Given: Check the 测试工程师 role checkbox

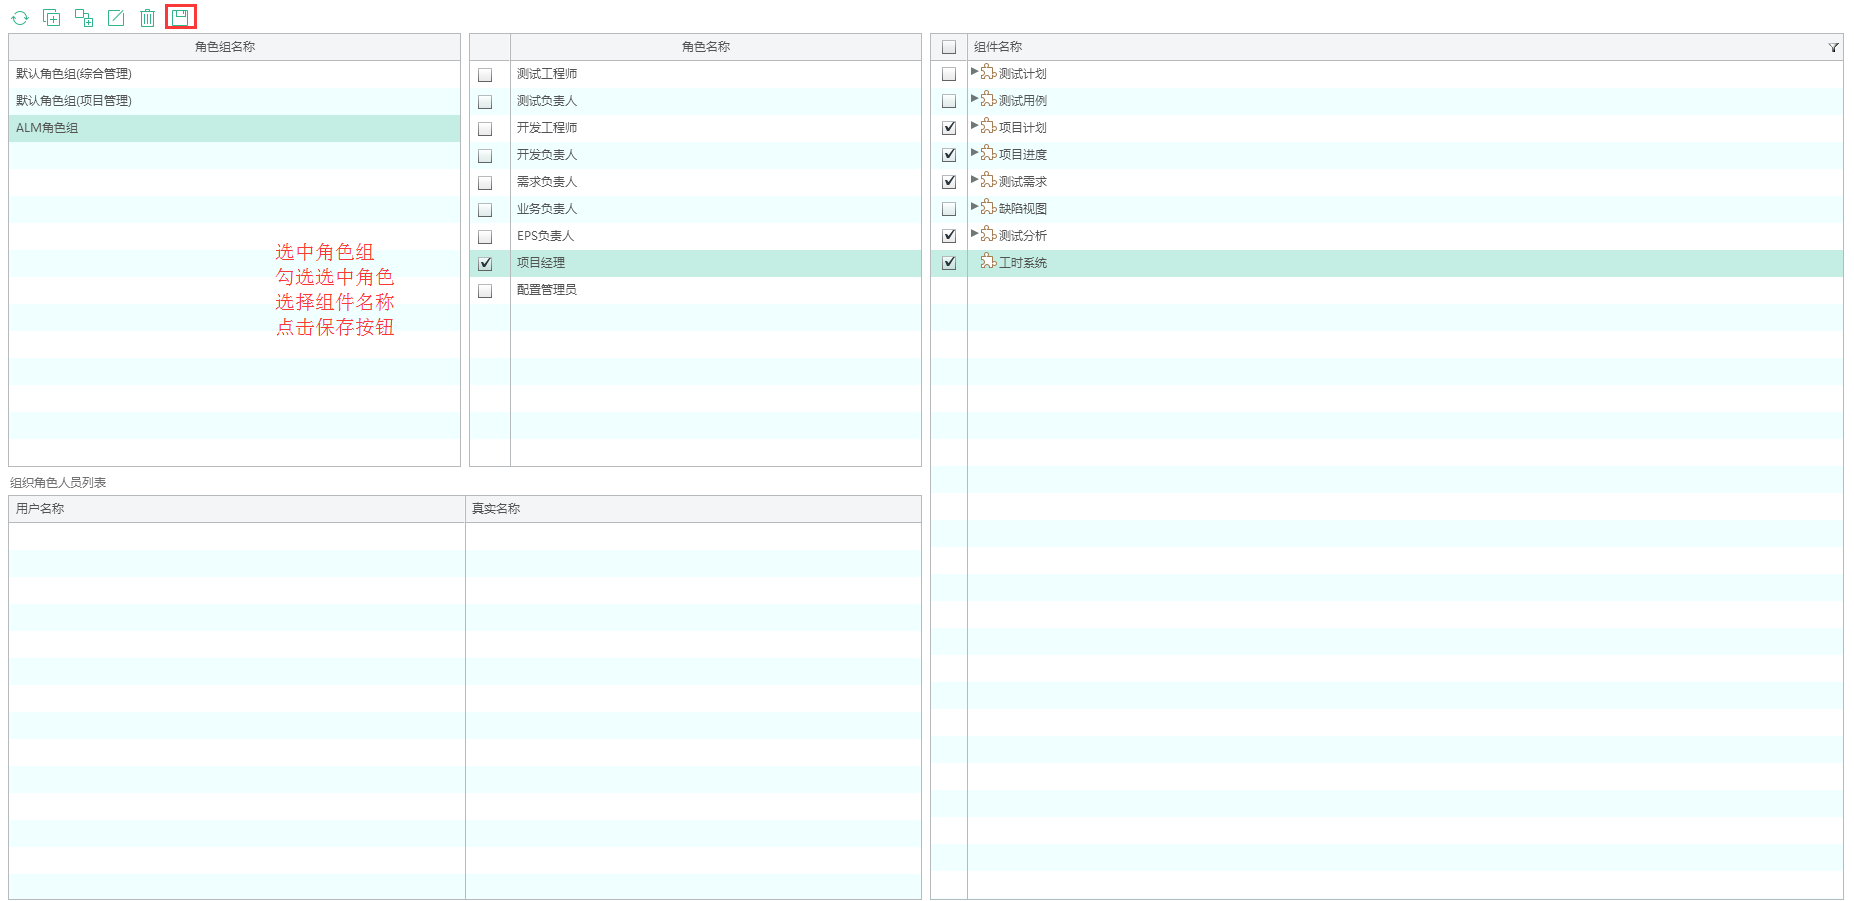Looking at the screenshot, I should point(485,75).
